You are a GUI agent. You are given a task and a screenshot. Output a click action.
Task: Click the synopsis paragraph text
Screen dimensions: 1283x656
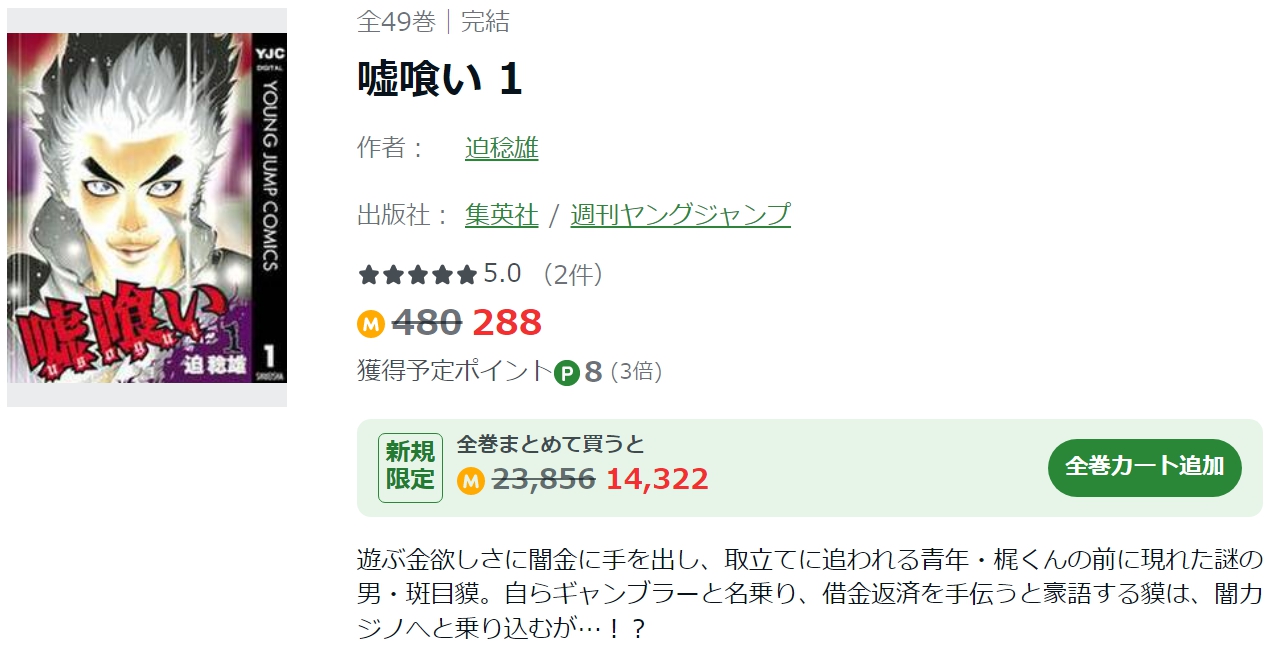point(810,594)
